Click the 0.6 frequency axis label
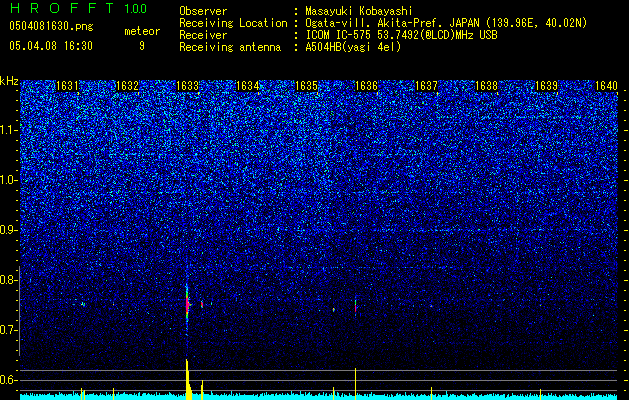The image size is (629, 400). click(9, 380)
